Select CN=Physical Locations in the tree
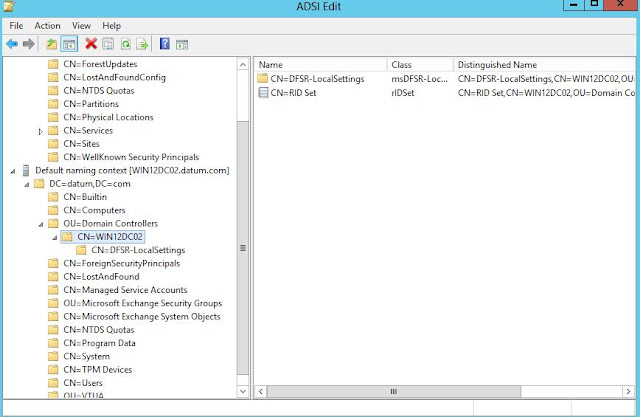This screenshot has width=640, height=417. [x=108, y=117]
